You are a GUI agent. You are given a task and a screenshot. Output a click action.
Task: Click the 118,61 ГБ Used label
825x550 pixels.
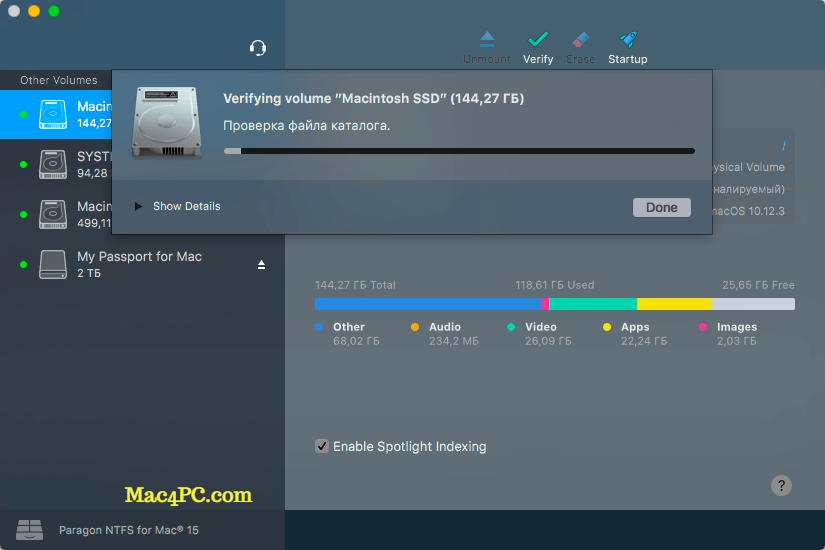(555, 285)
